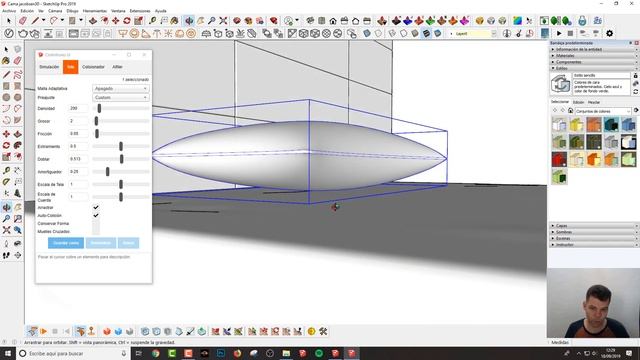Click the home icon in Estilos selector
640x360 pixels.
571,111
